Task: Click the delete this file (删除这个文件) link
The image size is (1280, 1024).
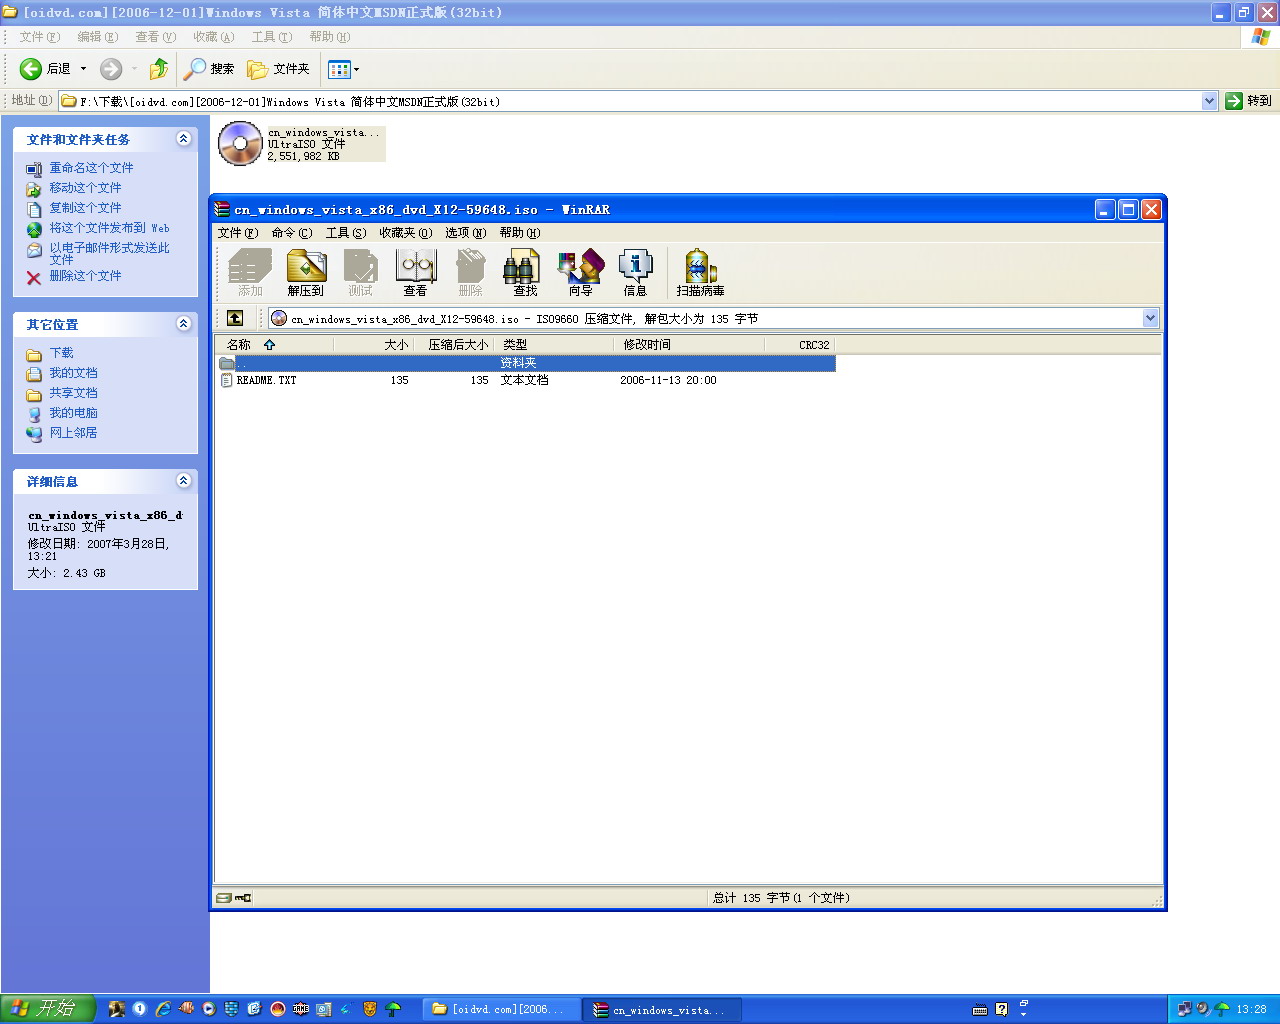Action: point(85,276)
